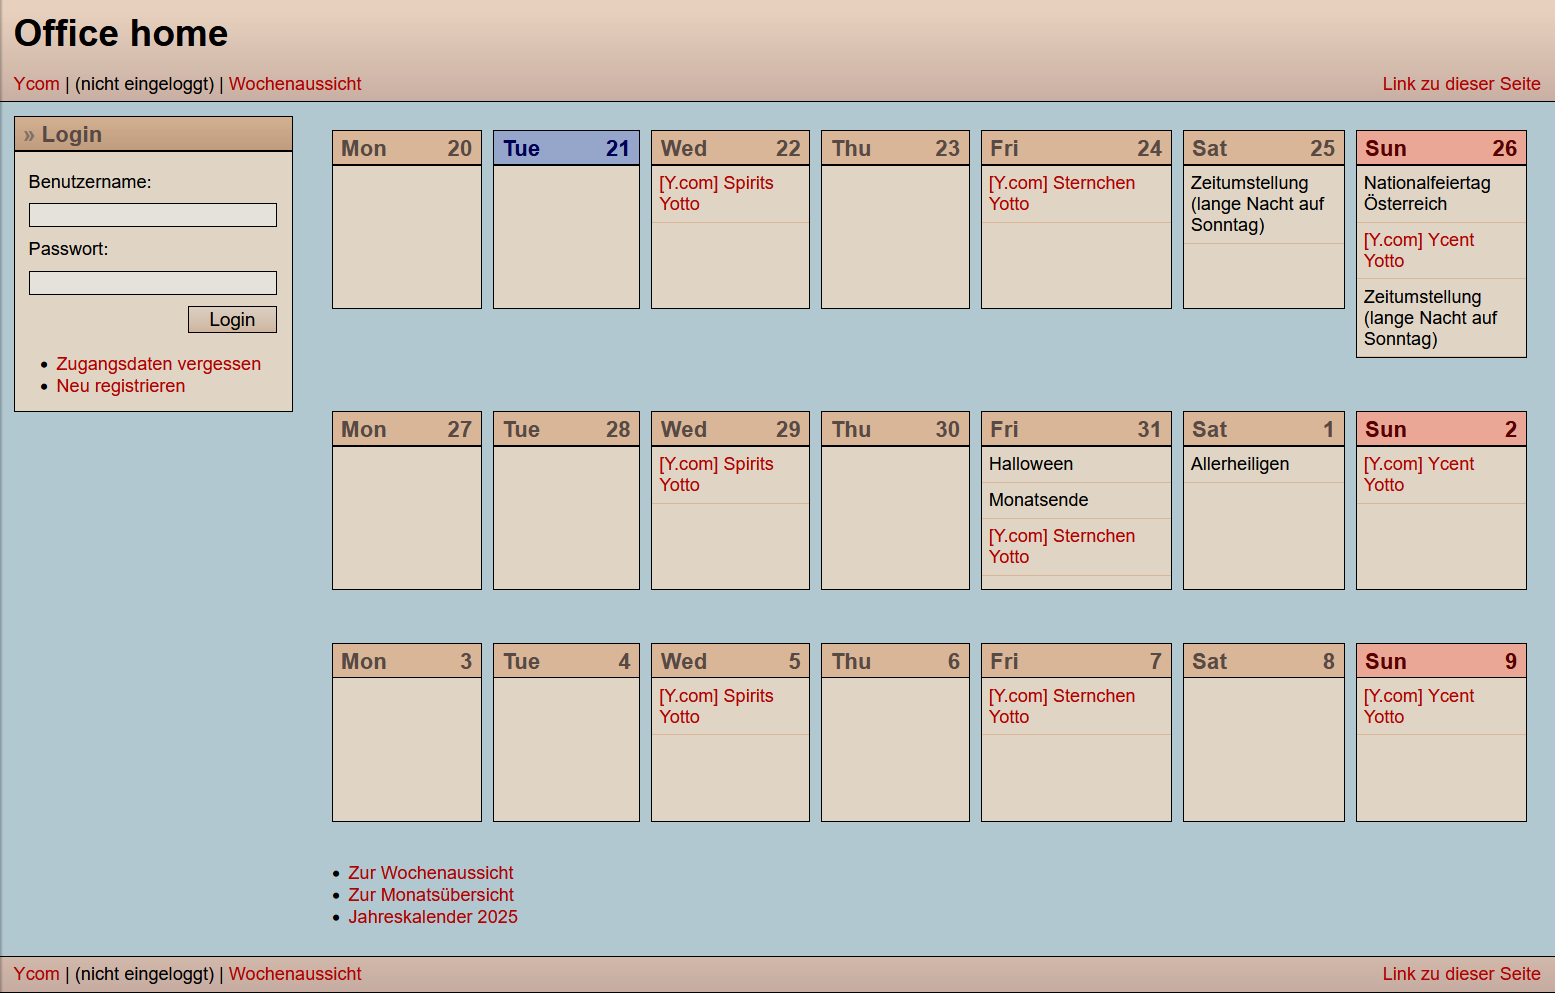Screen dimensions: 1555x993
Task: Open Sternchen Yotto event on Fri 24
Action: [x=1061, y=193]
